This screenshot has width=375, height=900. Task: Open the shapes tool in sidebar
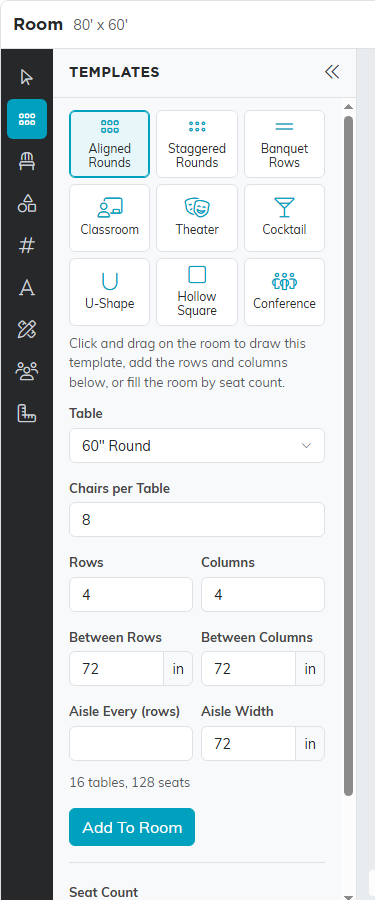[x=26, y=203]
